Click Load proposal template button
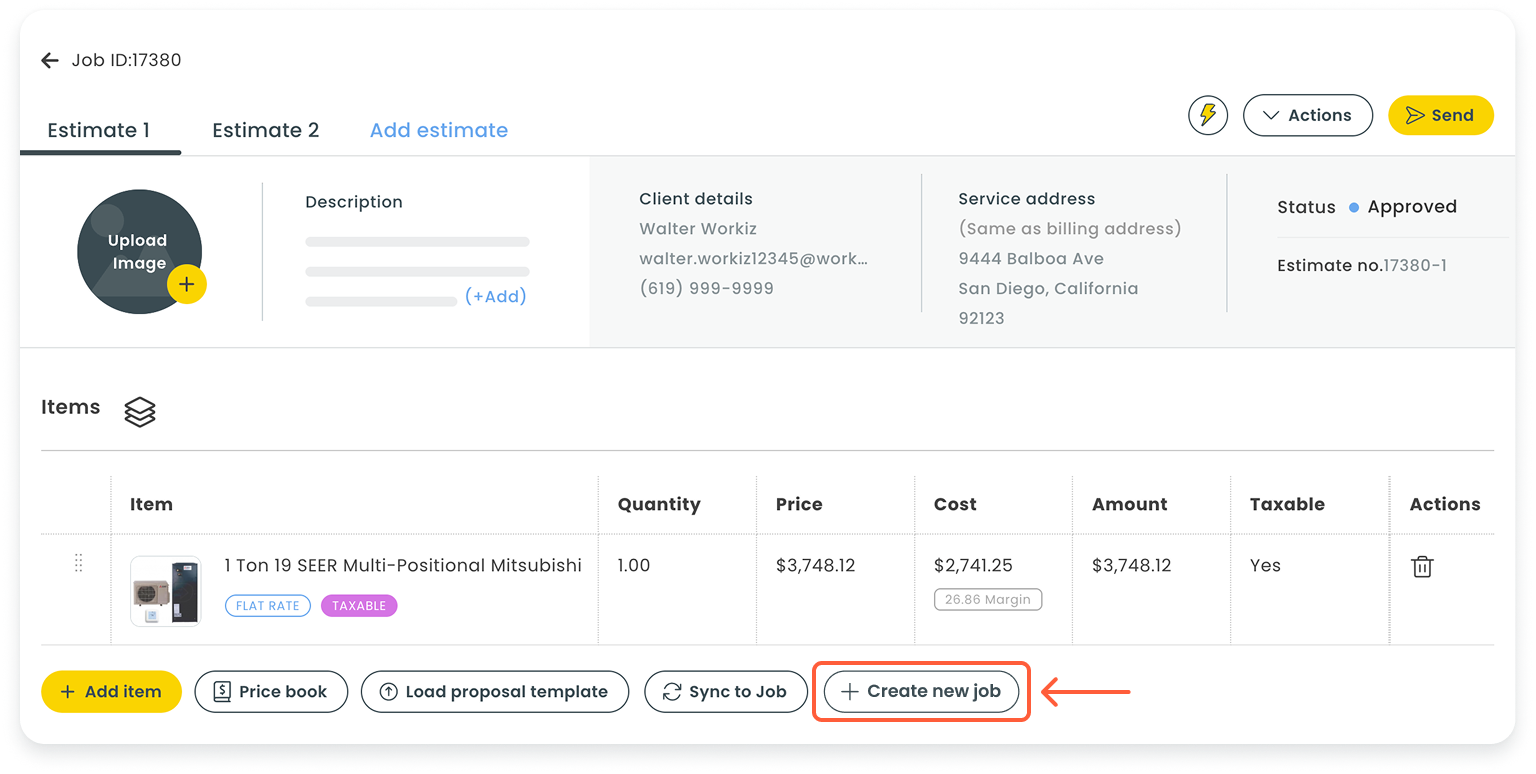 [494, 692]
